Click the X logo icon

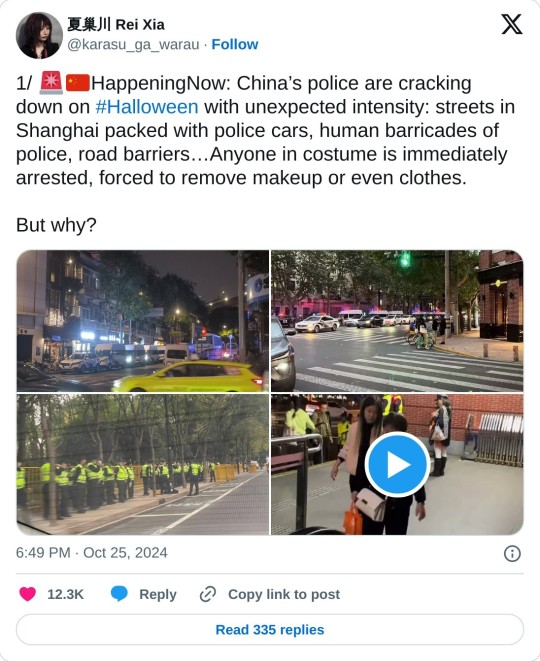click(512, 24)
